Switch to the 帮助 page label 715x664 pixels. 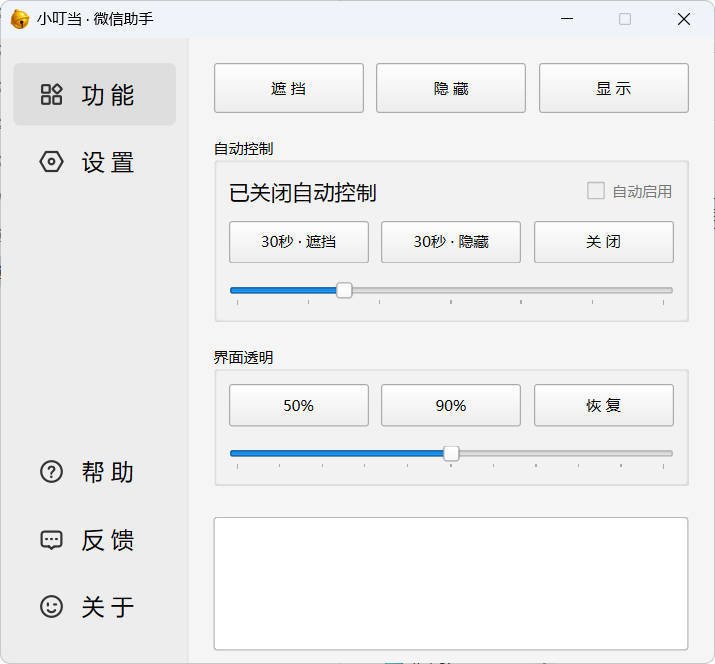108,472
